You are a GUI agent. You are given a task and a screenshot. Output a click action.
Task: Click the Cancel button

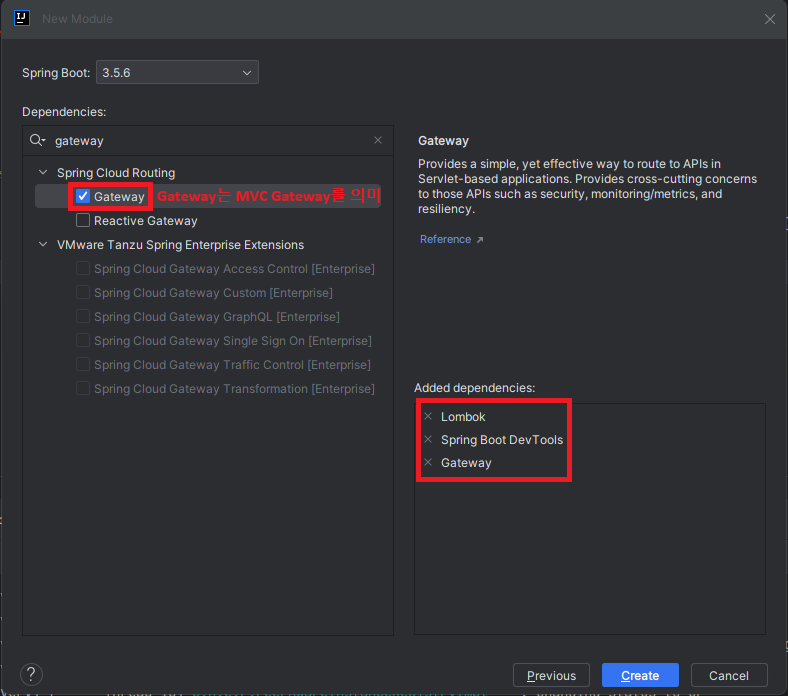(x=729, y=675)
